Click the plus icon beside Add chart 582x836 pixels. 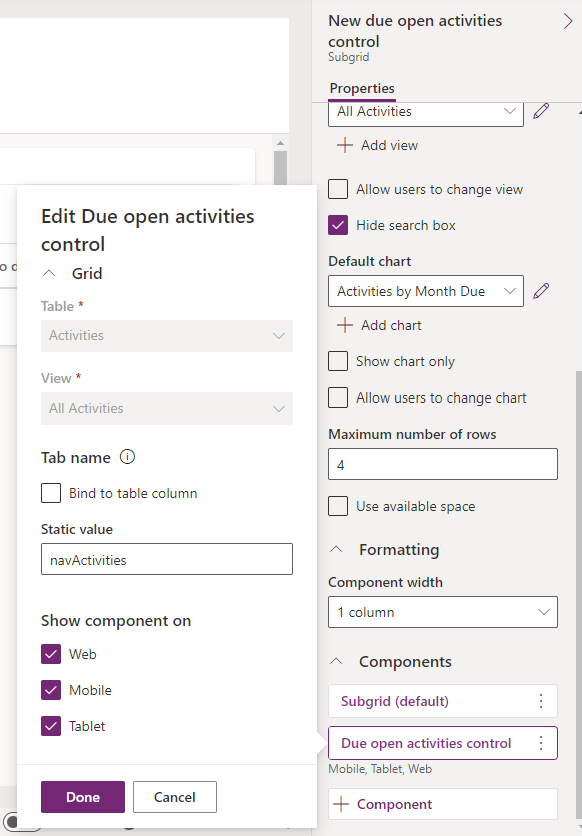tap(345, 325)
